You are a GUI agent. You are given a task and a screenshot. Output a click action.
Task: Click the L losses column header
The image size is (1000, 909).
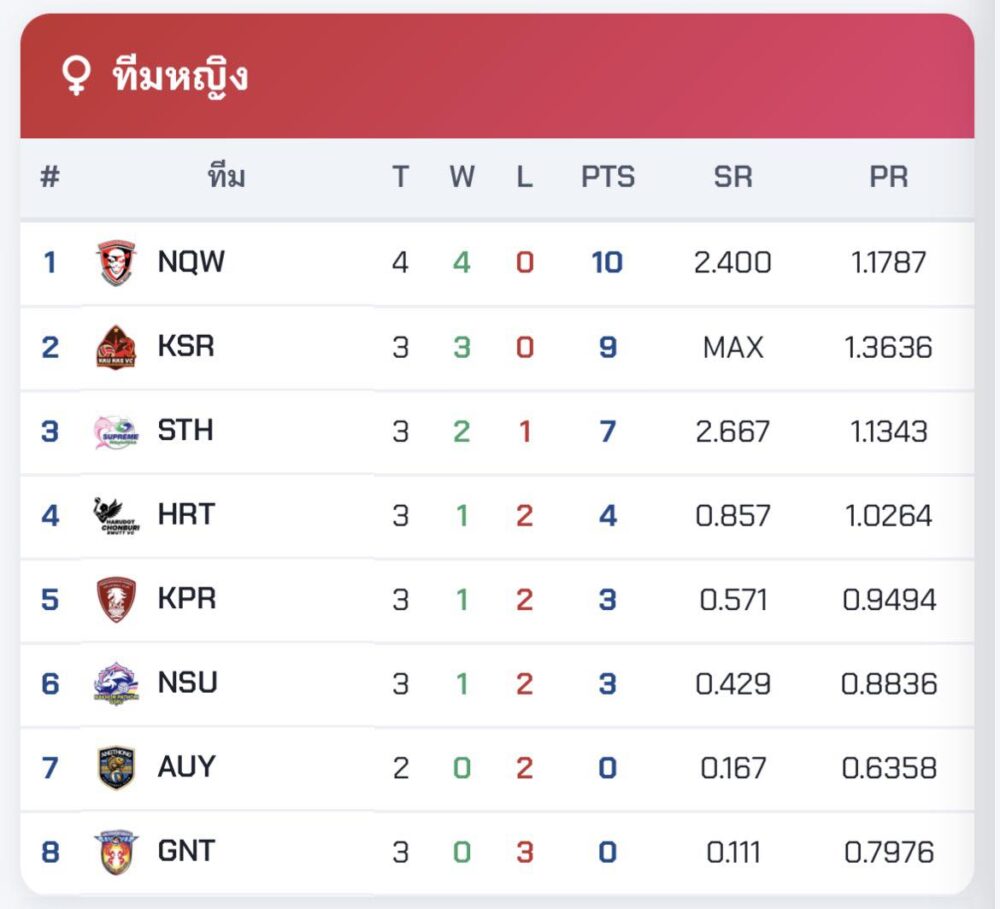(x=524, y=177)
